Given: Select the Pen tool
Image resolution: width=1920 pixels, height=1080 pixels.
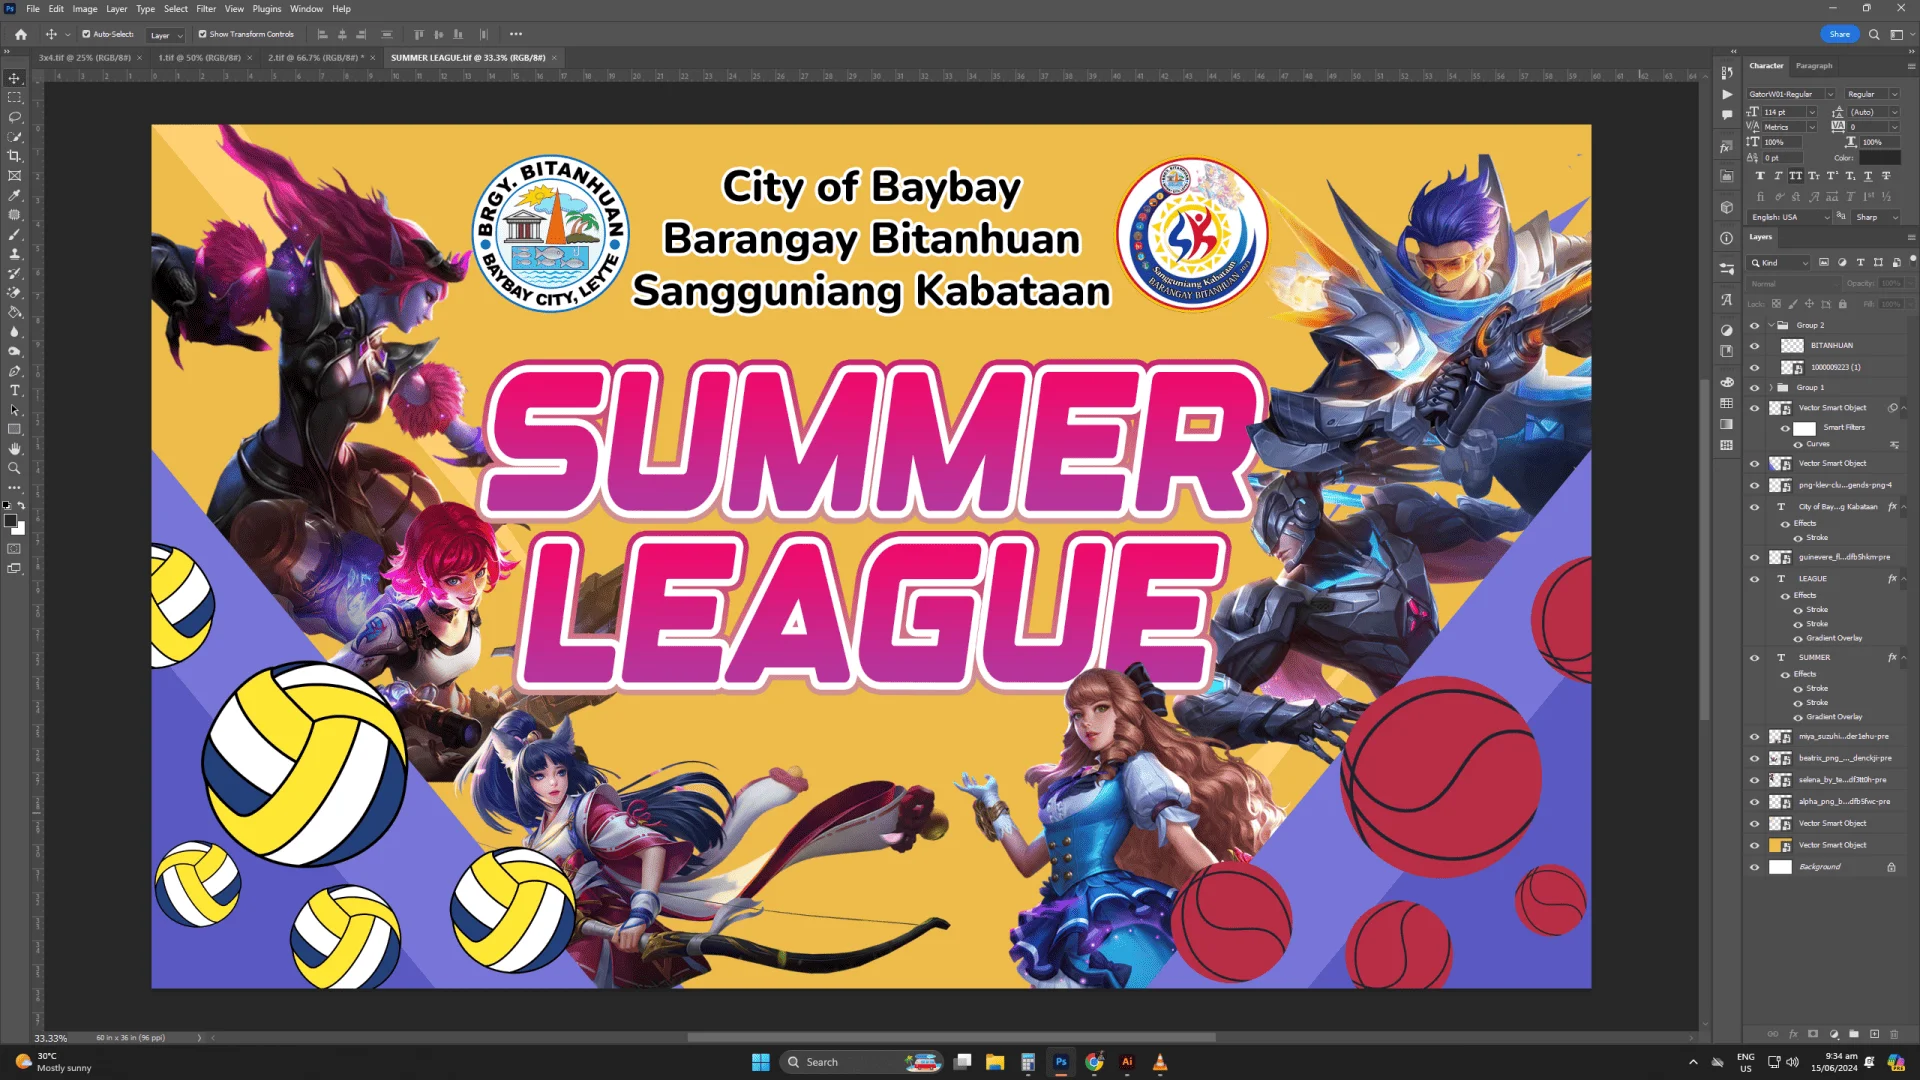Looking at the screenshot, I should (x=14, y=371).
